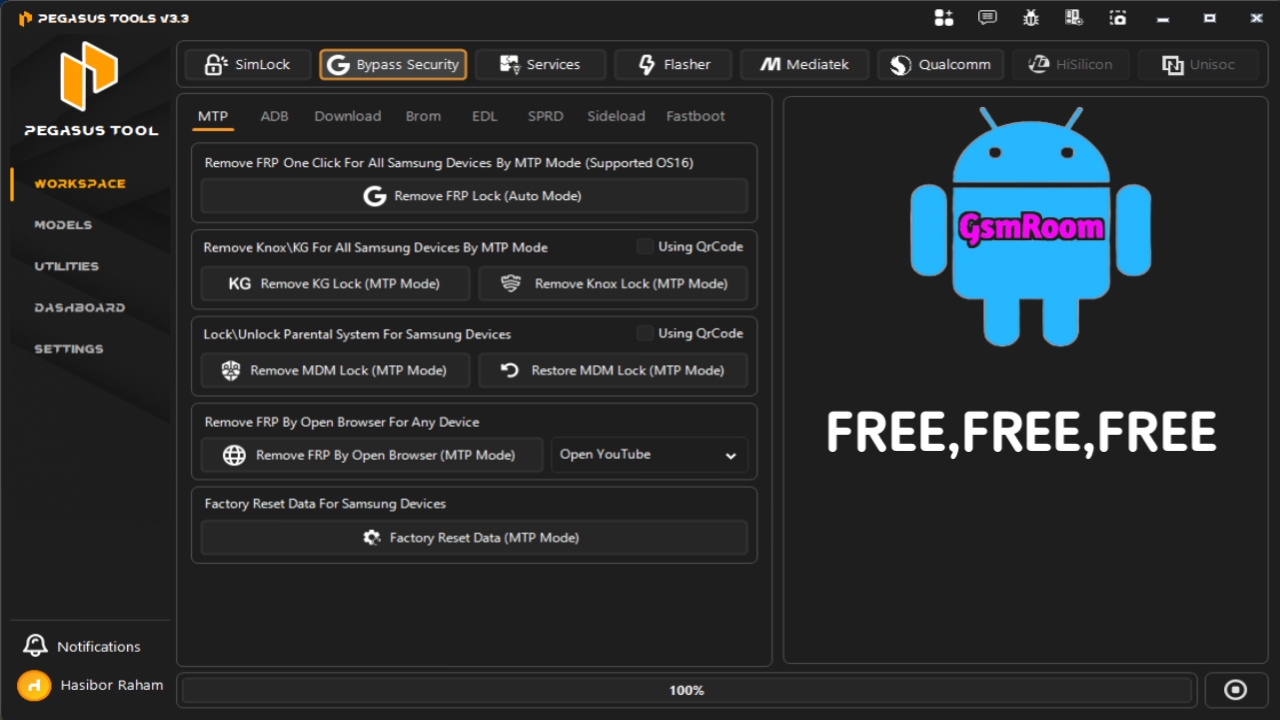
Task: Switch to the ADB tab
Action: (x=274, y=116)
